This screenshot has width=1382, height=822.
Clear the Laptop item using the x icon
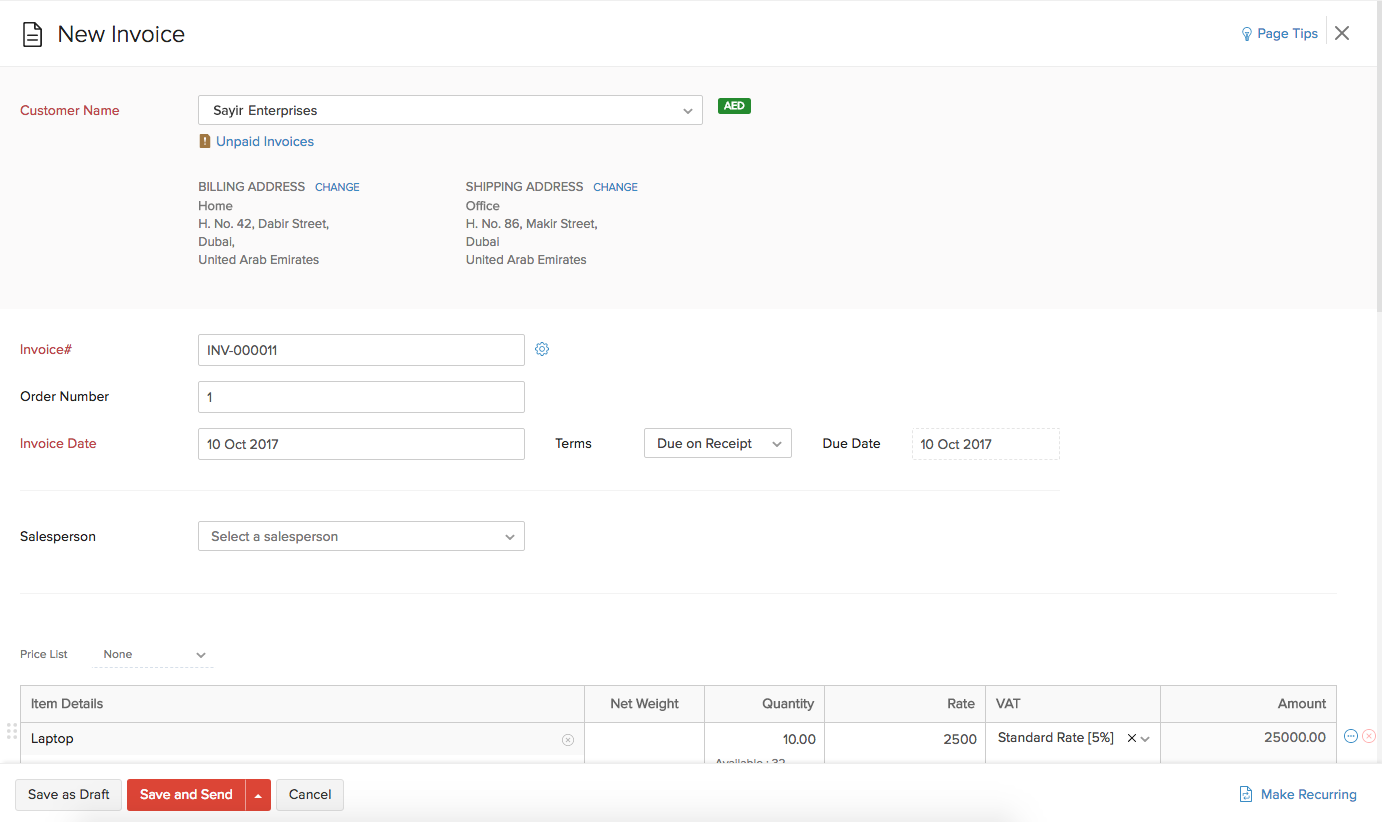pos(568,739)
